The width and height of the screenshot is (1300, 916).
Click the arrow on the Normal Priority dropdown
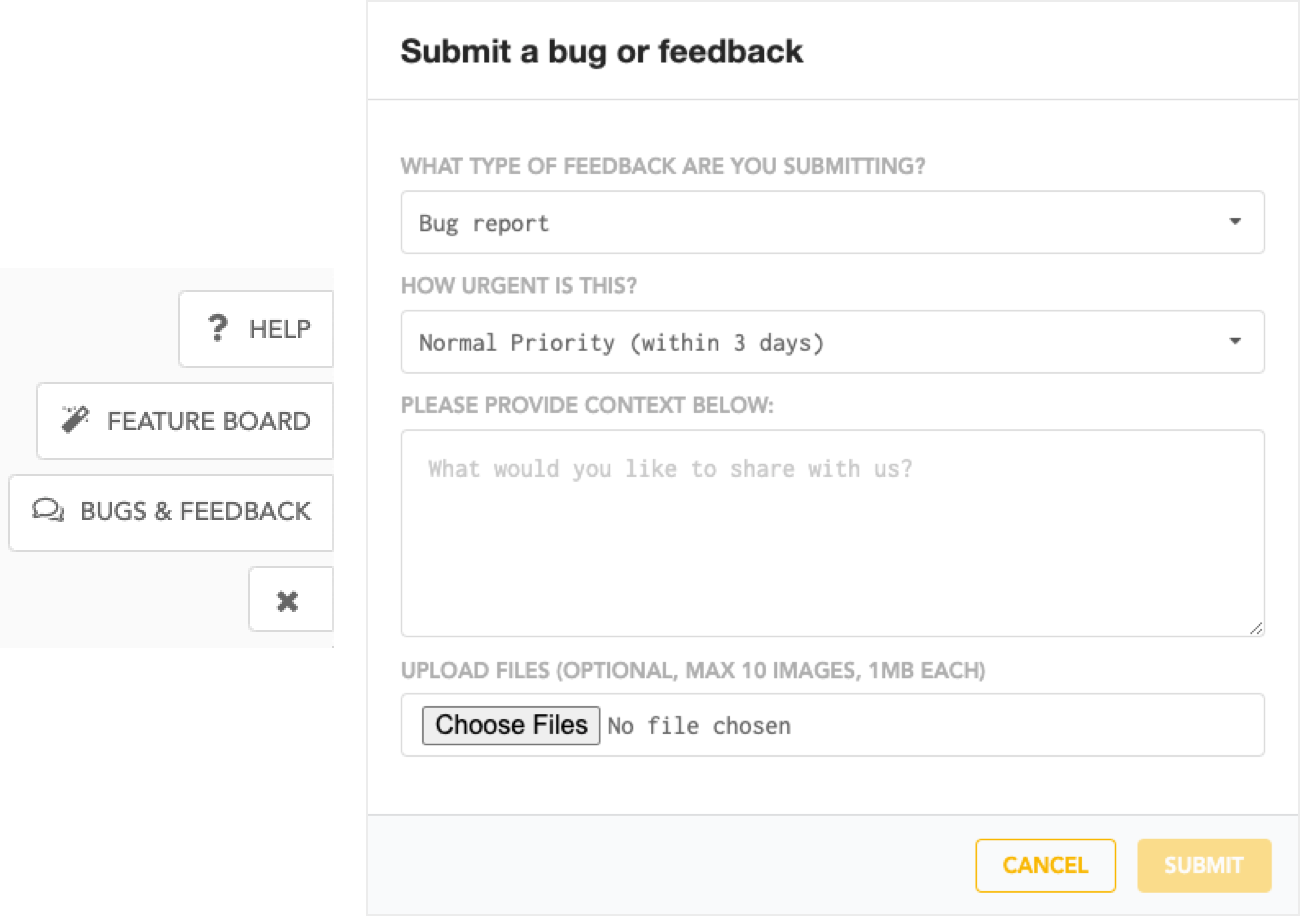1235,342
